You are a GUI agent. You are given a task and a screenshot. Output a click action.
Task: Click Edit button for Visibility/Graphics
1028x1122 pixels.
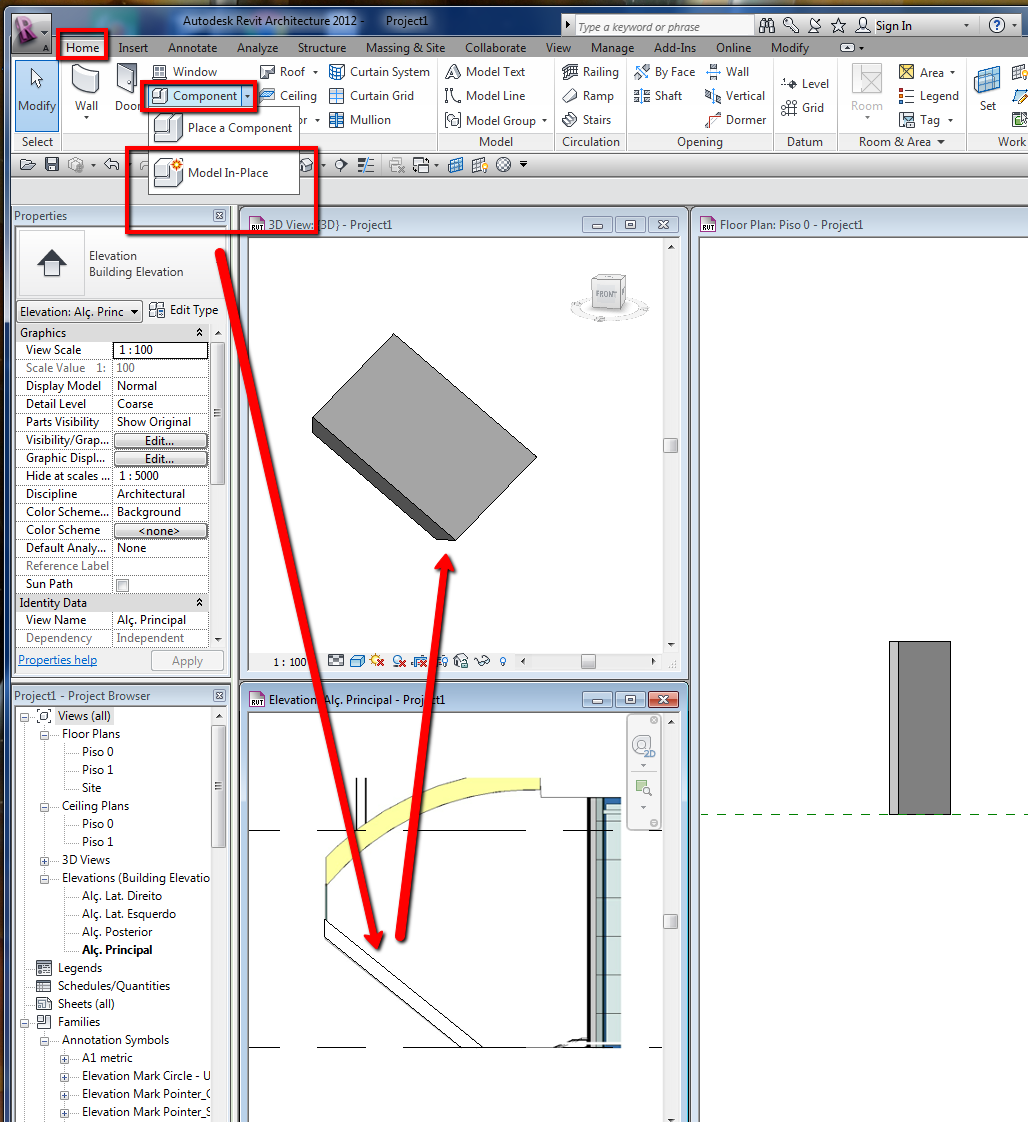point(160,441)
